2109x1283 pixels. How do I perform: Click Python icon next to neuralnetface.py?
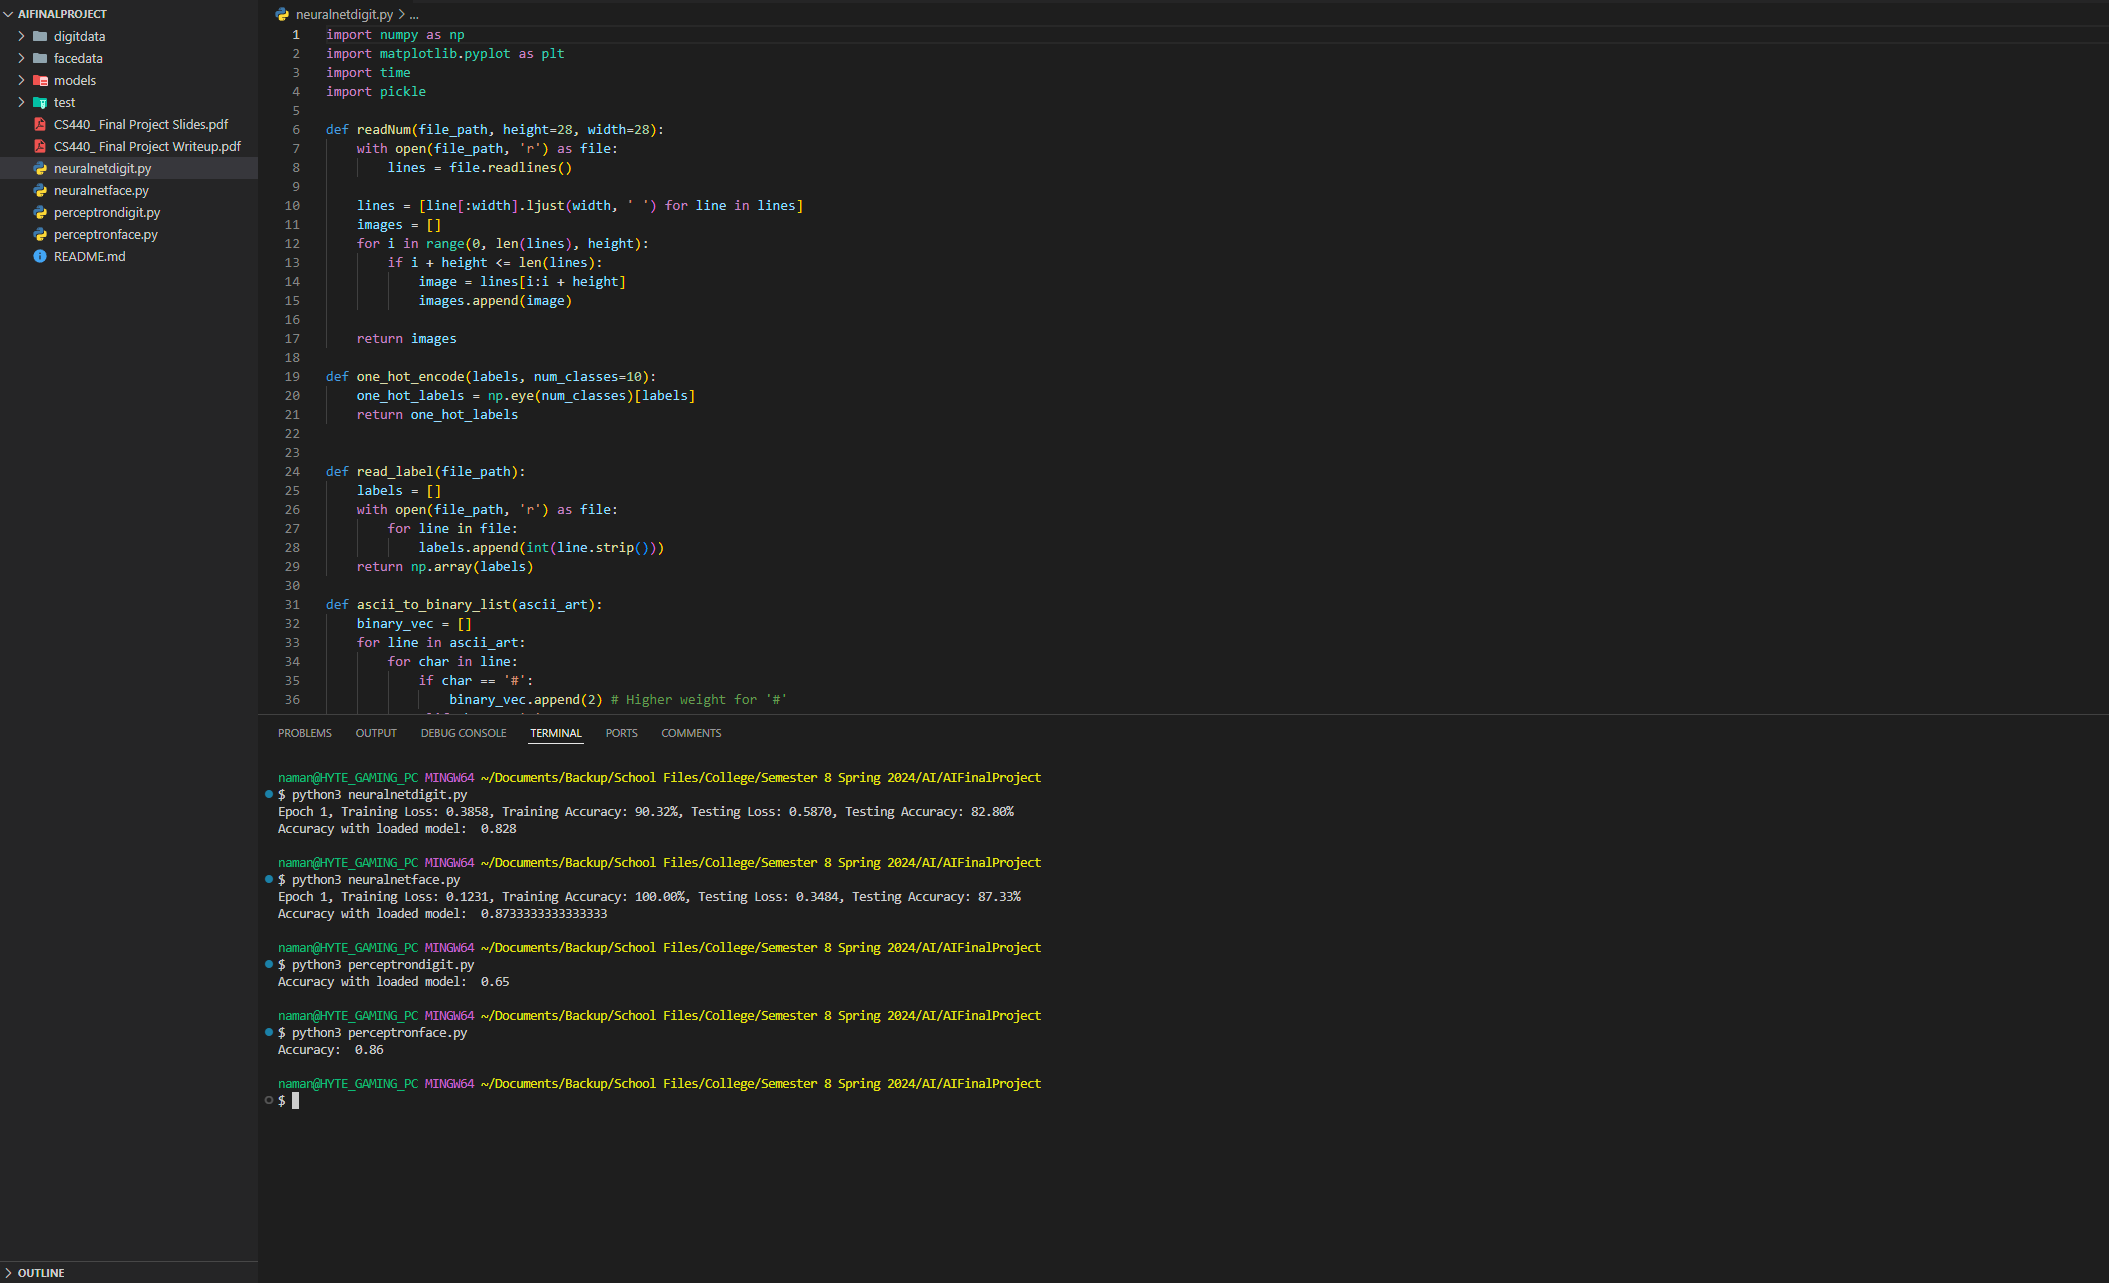[40, 190]
